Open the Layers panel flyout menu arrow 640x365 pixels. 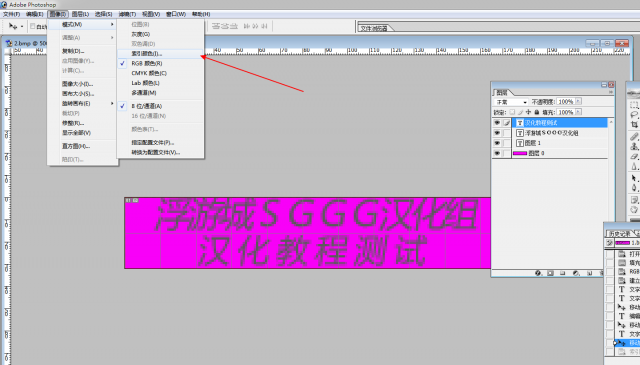[611, 92]
